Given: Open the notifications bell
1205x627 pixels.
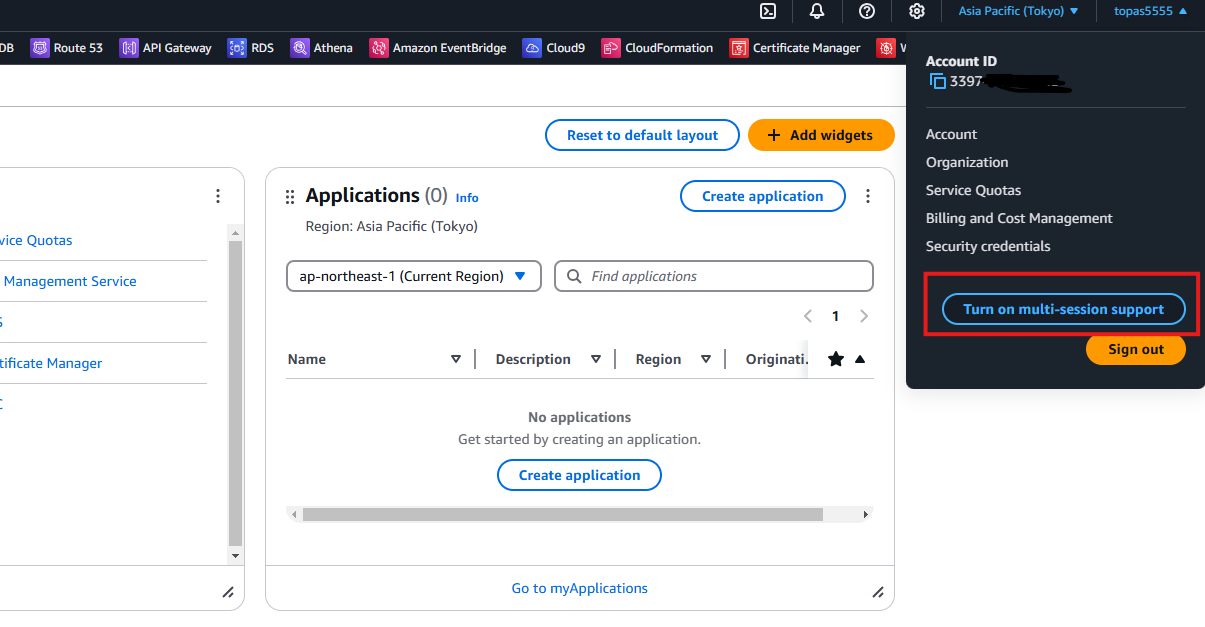Looking at the screenshot, I should (817, 11).
